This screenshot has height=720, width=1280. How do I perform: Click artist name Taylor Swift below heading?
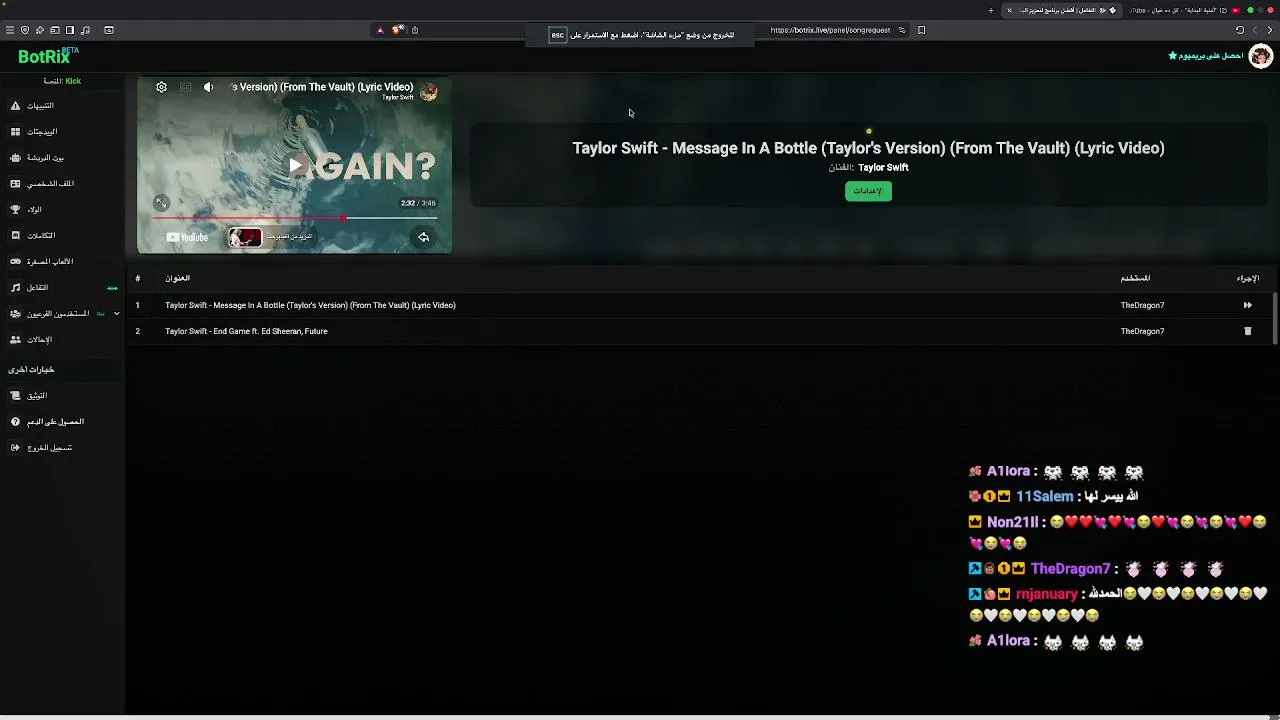click(883, 168)
